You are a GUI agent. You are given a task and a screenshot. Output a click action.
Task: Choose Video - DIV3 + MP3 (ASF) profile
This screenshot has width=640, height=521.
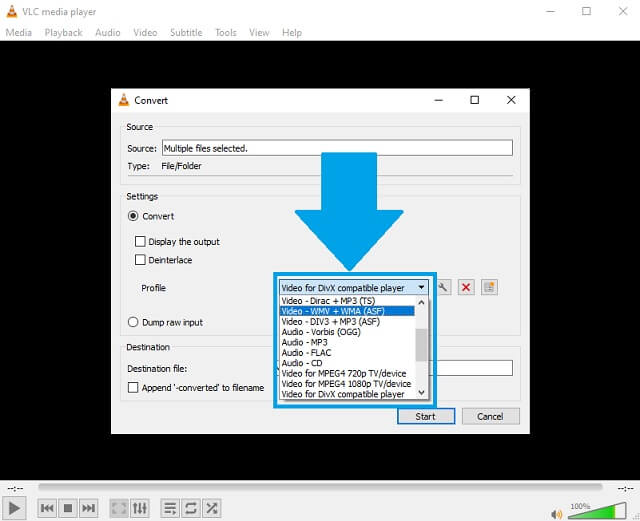[x=347, y=321]
